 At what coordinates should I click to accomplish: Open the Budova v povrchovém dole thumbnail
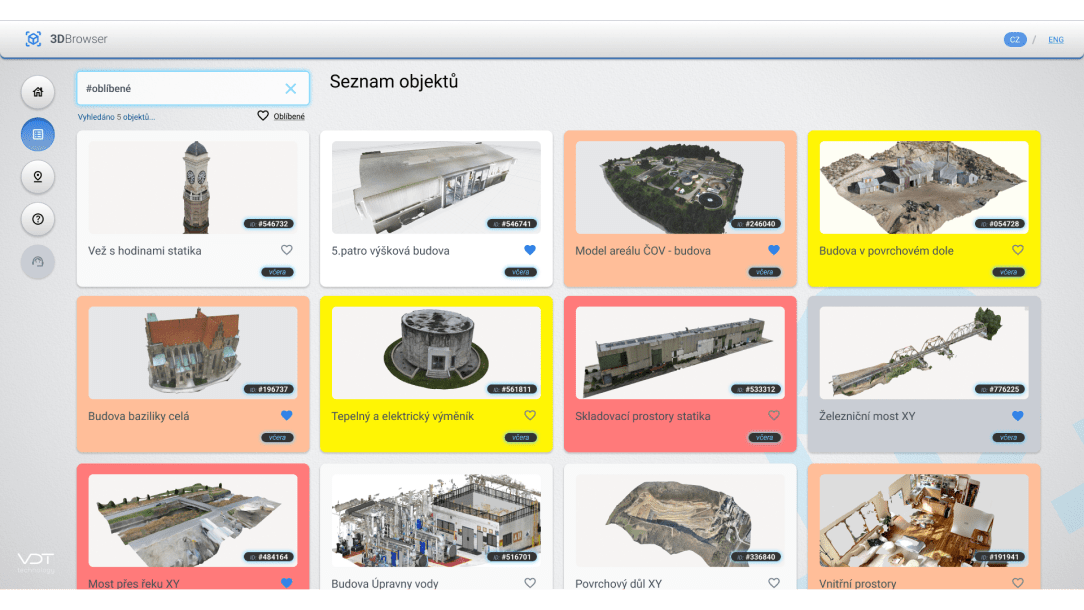[x=923, y=187]
